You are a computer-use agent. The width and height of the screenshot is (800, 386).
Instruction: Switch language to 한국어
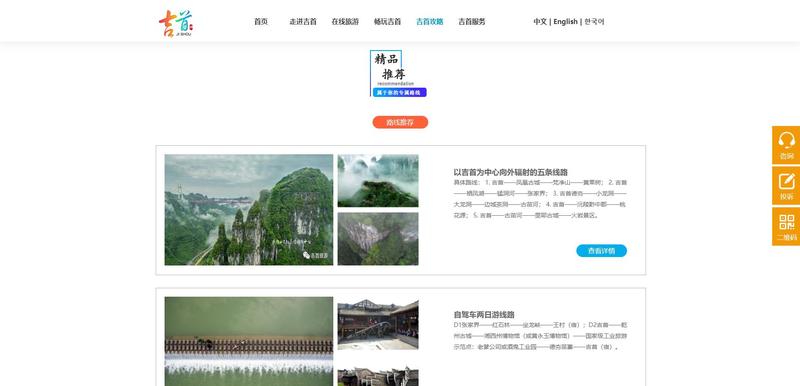coord(594,21)
